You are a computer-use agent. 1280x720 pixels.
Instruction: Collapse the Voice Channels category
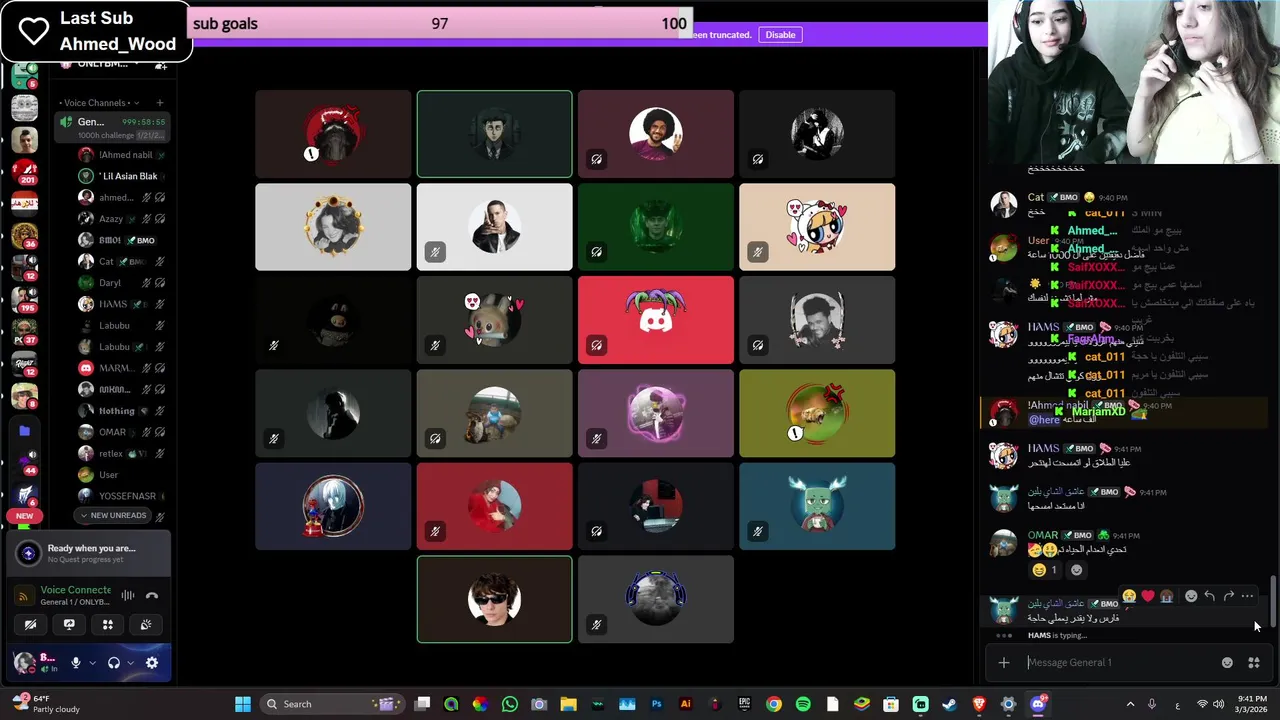[x=98, y=102]
